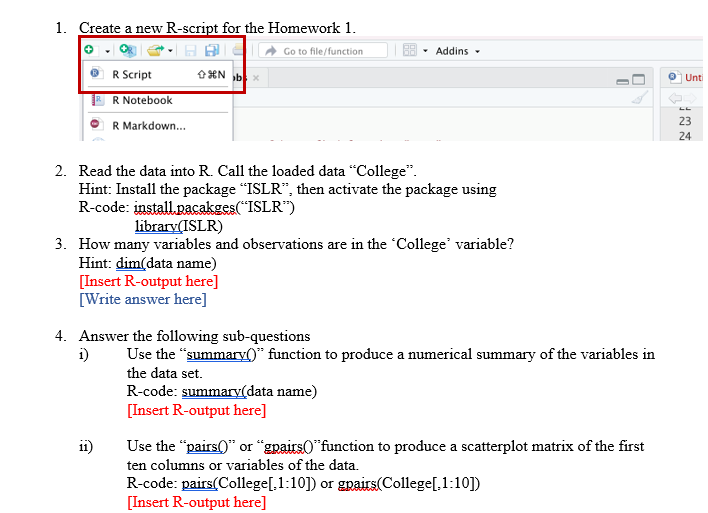Open the Addins dropdown menu
Viewport: 708px width, 513px height.
[x=458, y=51]
